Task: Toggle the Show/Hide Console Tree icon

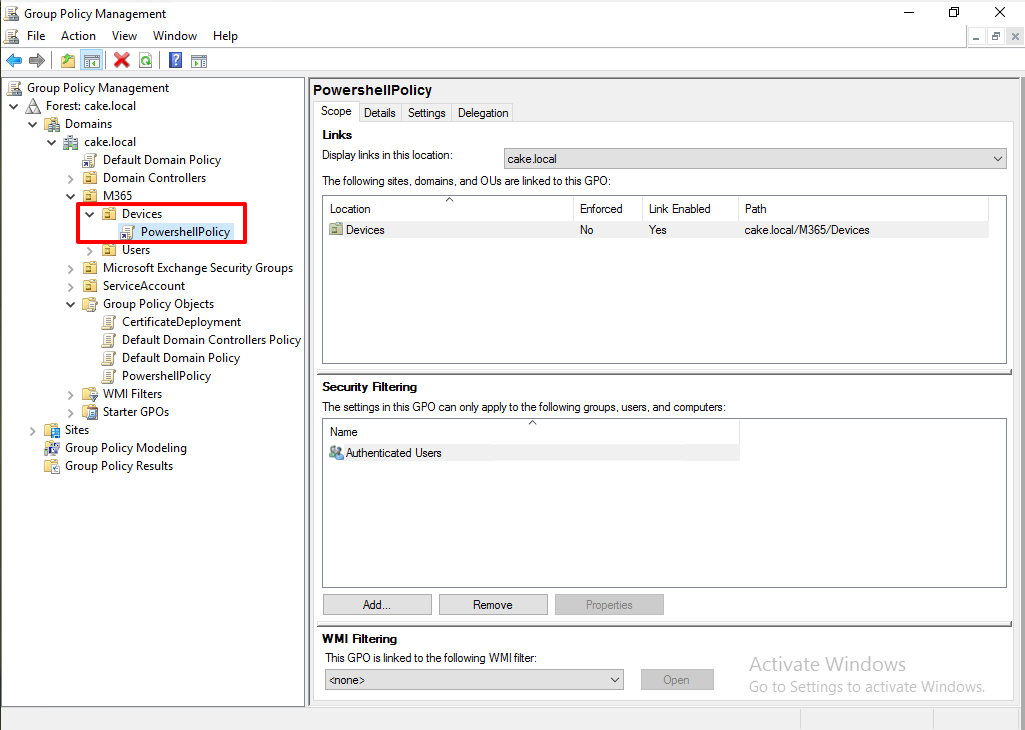Action: coord(92,61)
